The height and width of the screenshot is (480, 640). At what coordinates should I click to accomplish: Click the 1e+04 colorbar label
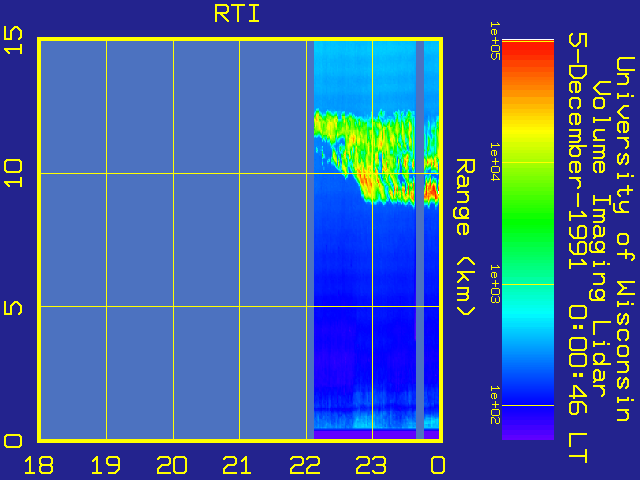(x=495, y=162)
